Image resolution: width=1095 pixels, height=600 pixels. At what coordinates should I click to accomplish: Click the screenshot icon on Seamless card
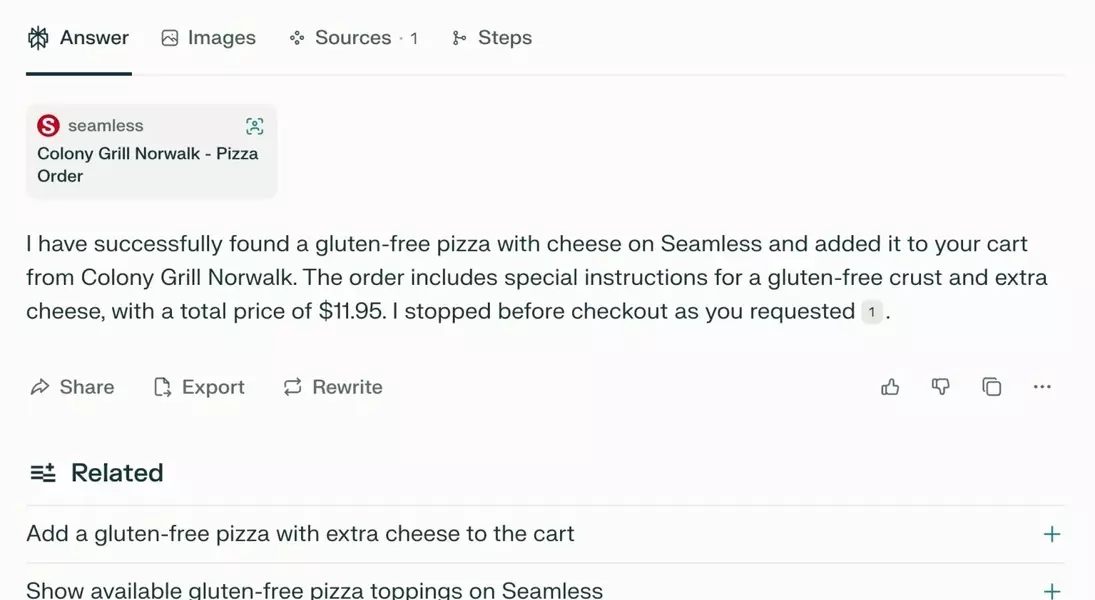[x=255, y=126]
